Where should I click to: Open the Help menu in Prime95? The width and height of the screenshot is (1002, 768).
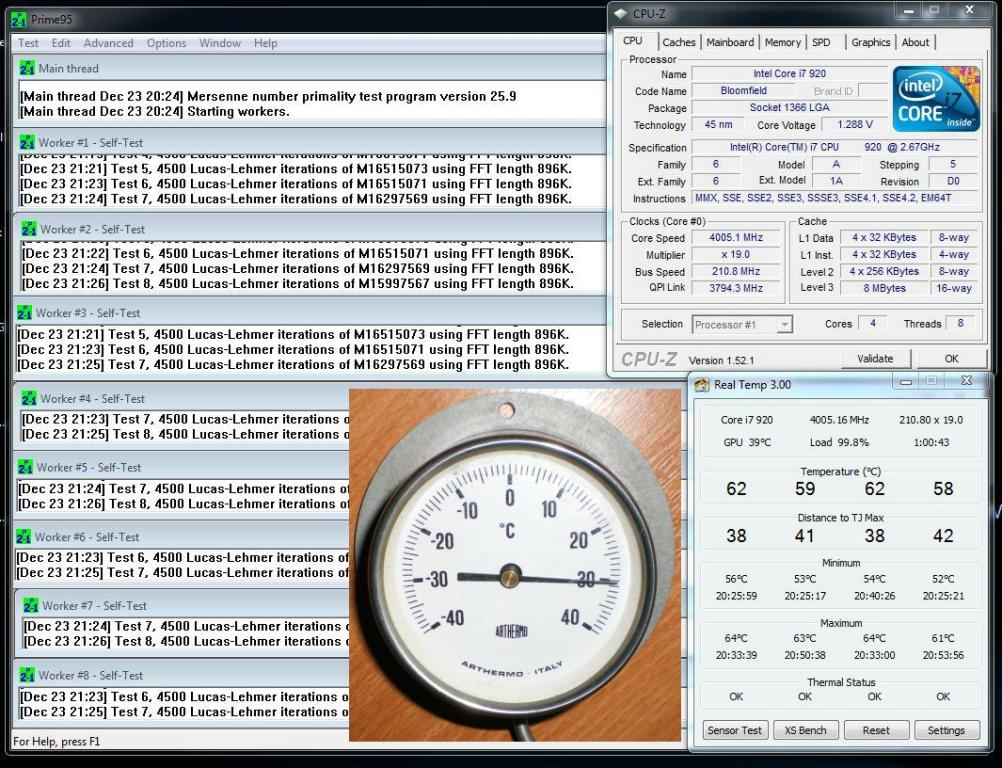point(265,43)
